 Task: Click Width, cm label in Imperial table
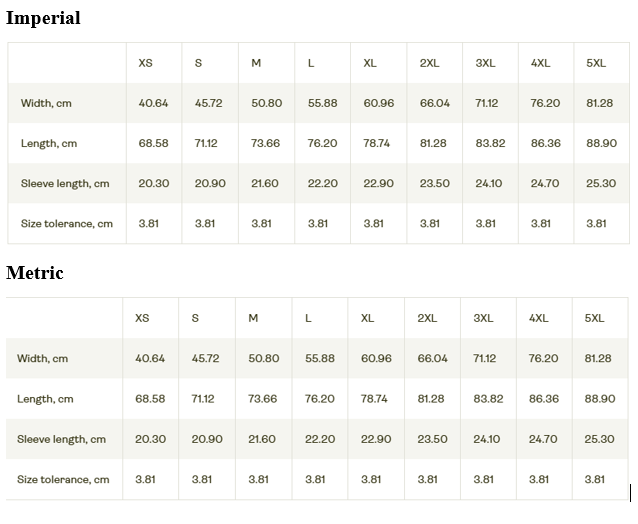(46, 103)
